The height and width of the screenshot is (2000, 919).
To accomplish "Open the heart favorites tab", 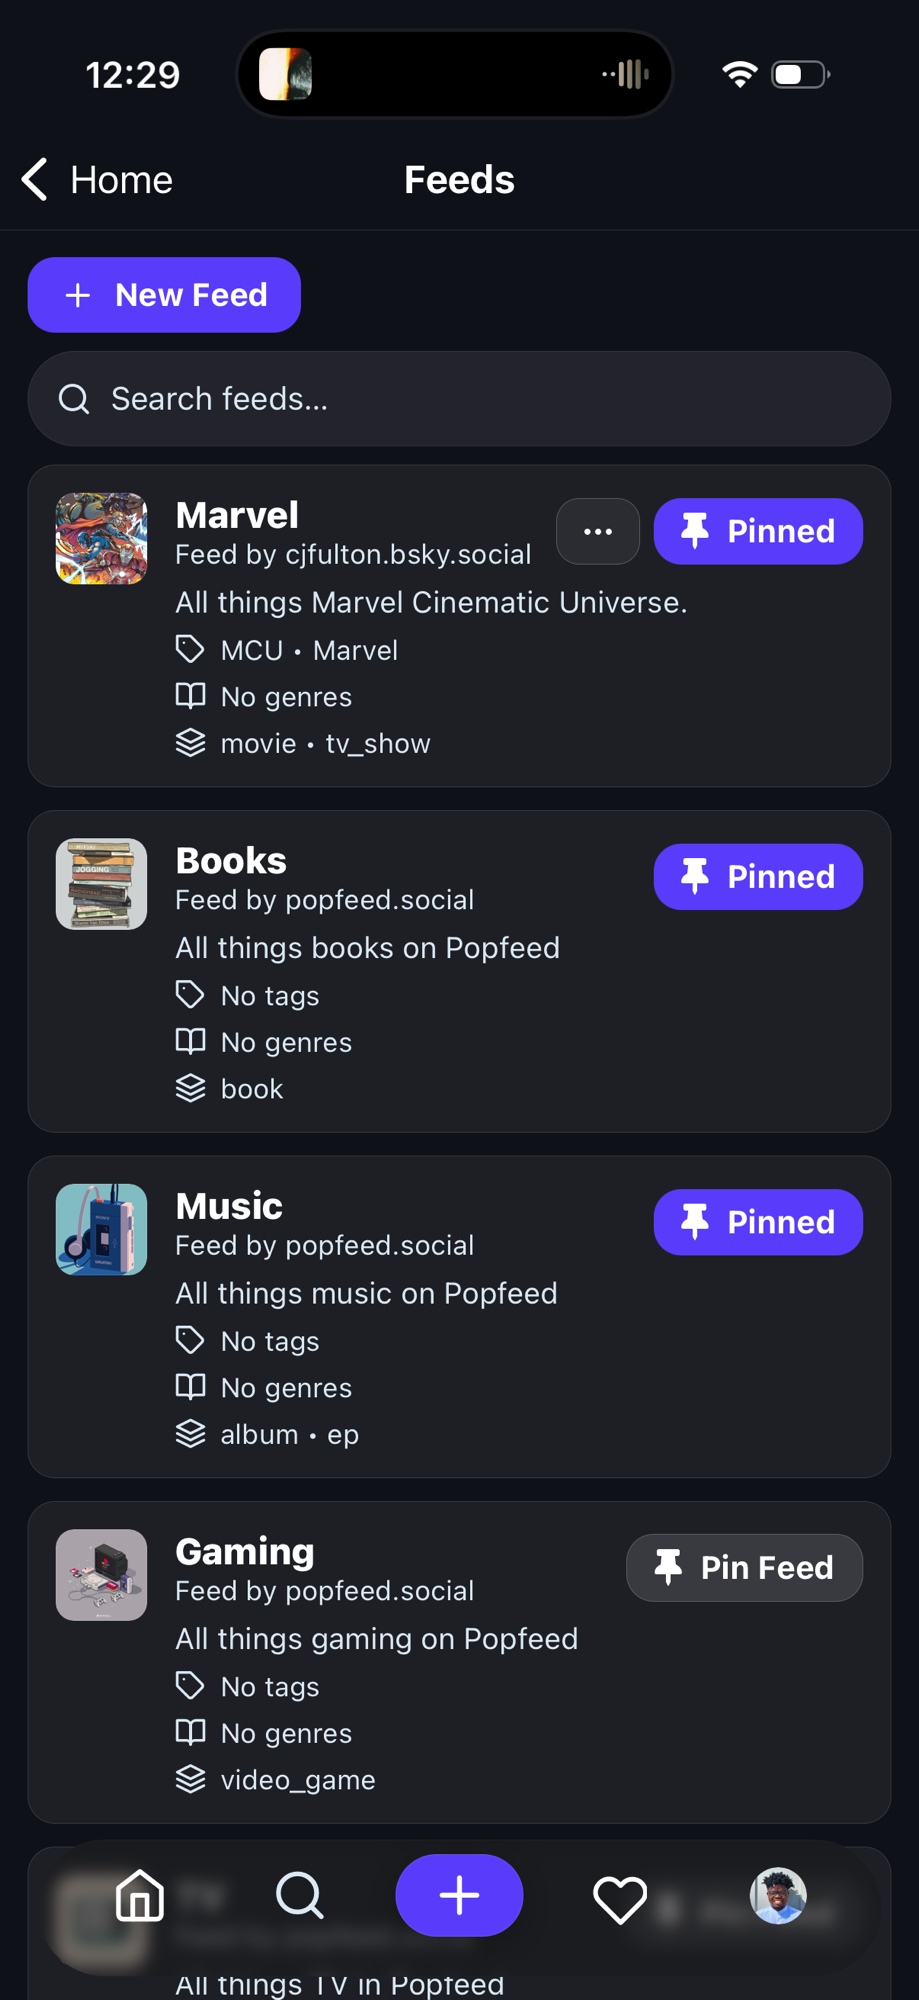I will (620, 1897).
